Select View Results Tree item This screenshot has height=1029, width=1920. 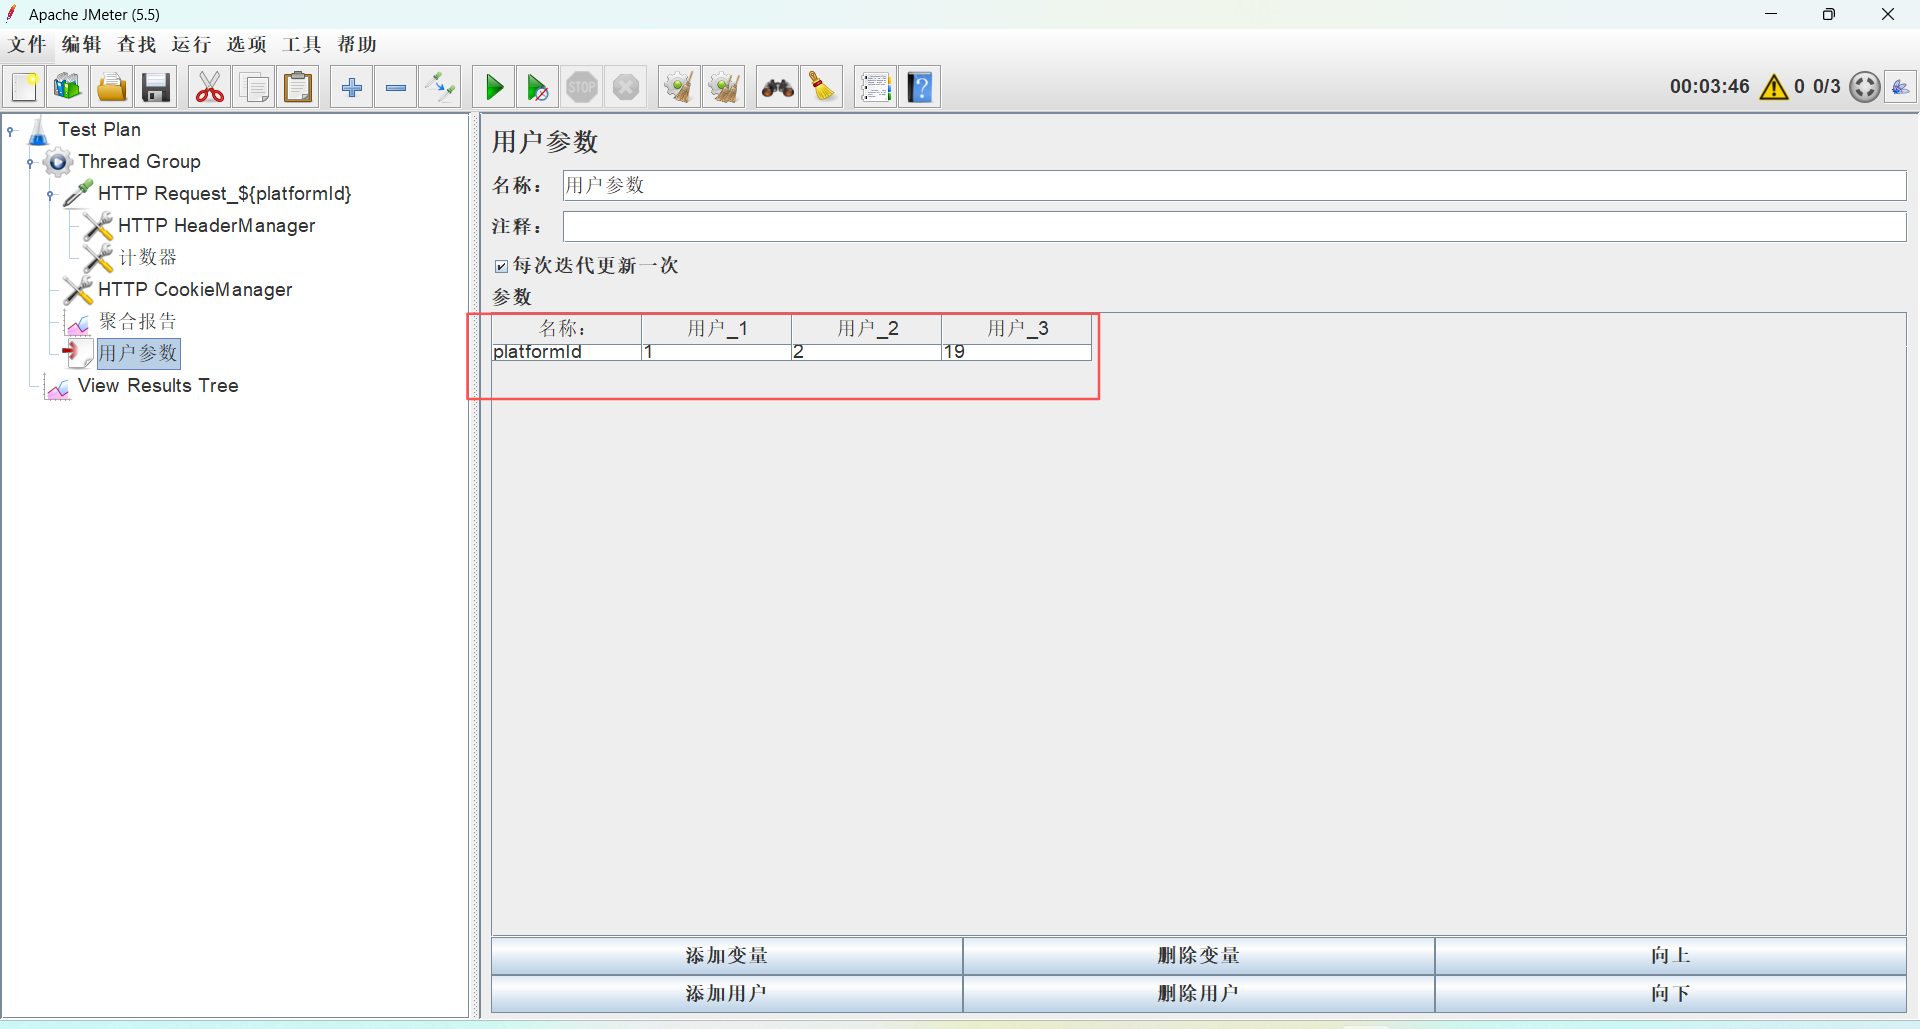(x=158, y=386)
